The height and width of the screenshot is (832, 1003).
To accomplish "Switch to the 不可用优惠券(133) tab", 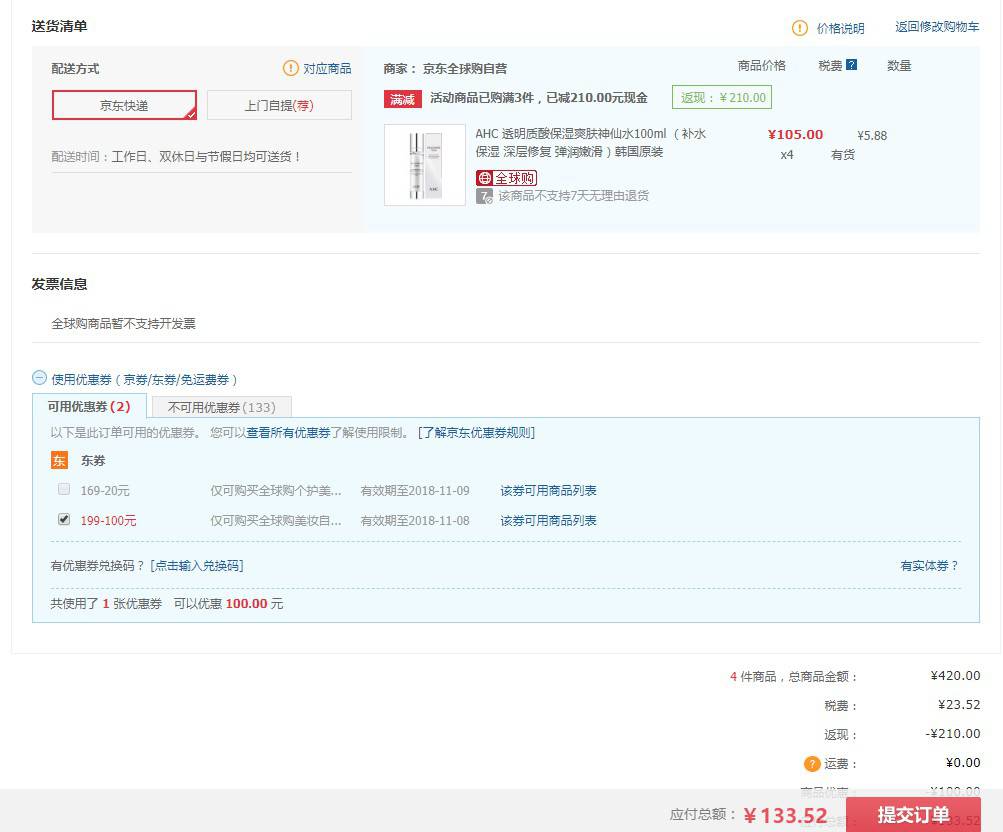I will click(x=222, y=407).
